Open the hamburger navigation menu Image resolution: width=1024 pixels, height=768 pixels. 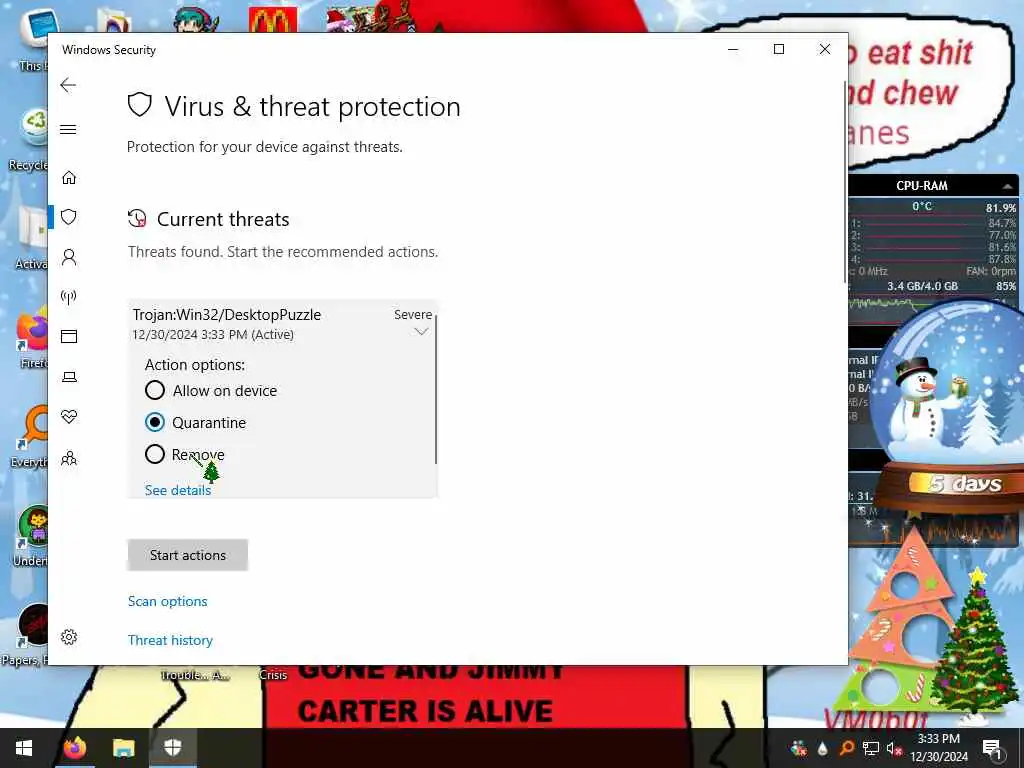tap(68, 129)
